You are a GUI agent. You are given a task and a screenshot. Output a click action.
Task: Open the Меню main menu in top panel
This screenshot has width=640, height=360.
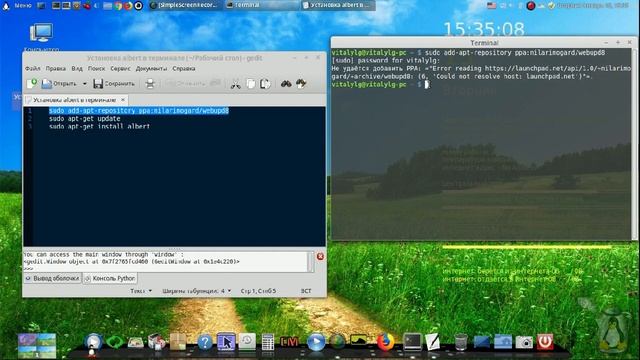(x=17, y=5)
